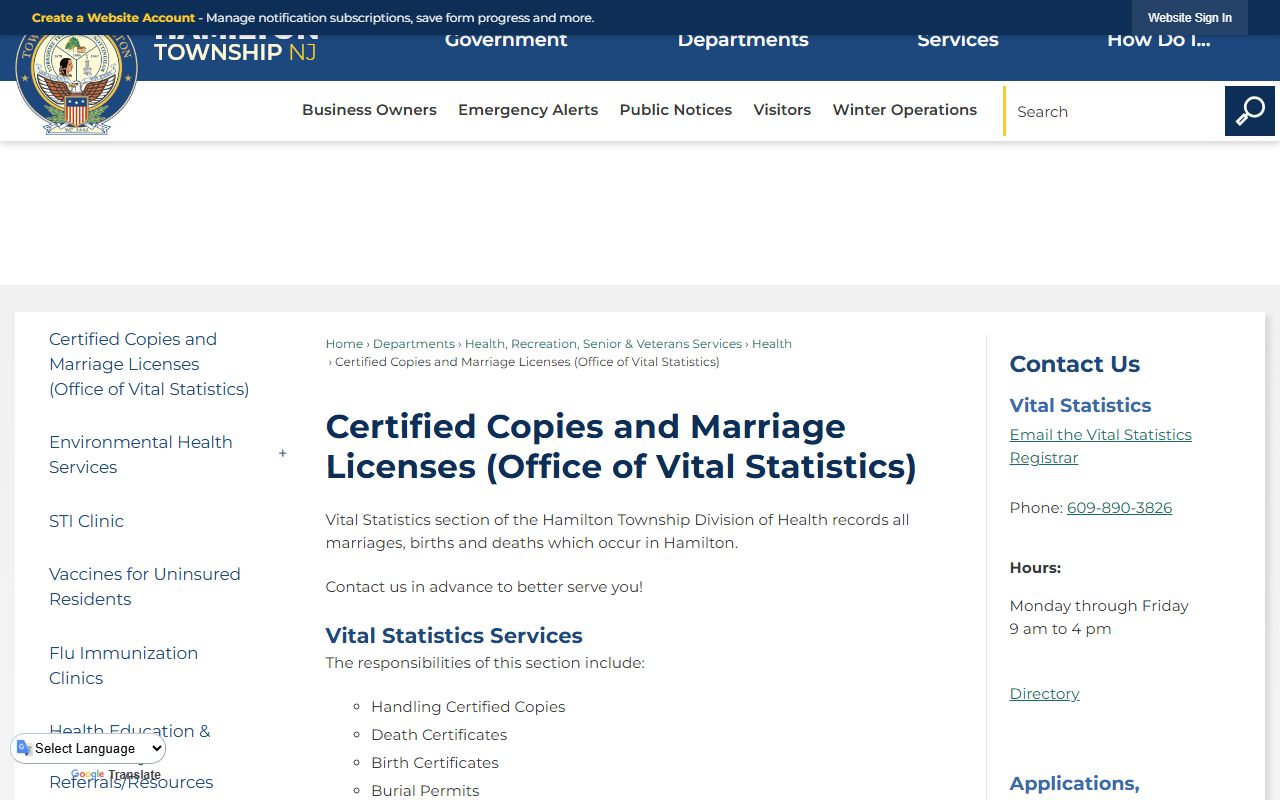Click the 'Burial Permits' list item
This screenshot has width=1280, height=800.
point(425,790)
